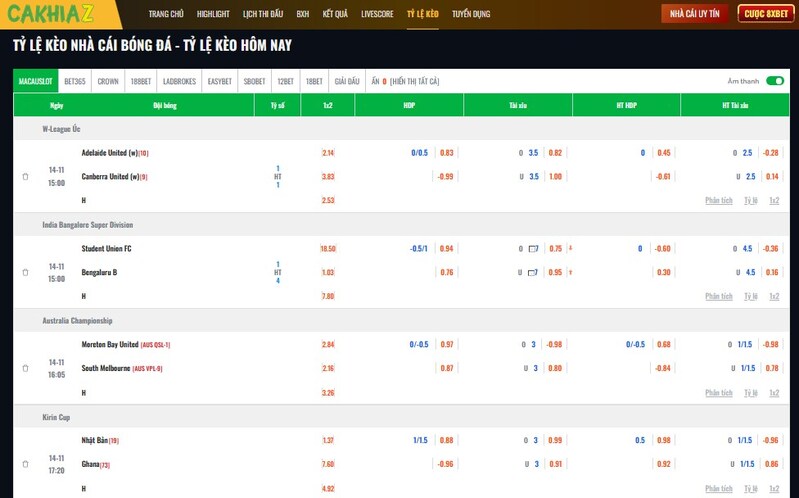Open the Giải đấu league filter
This screenshot has width=799, height=498.
coord(346,81)
